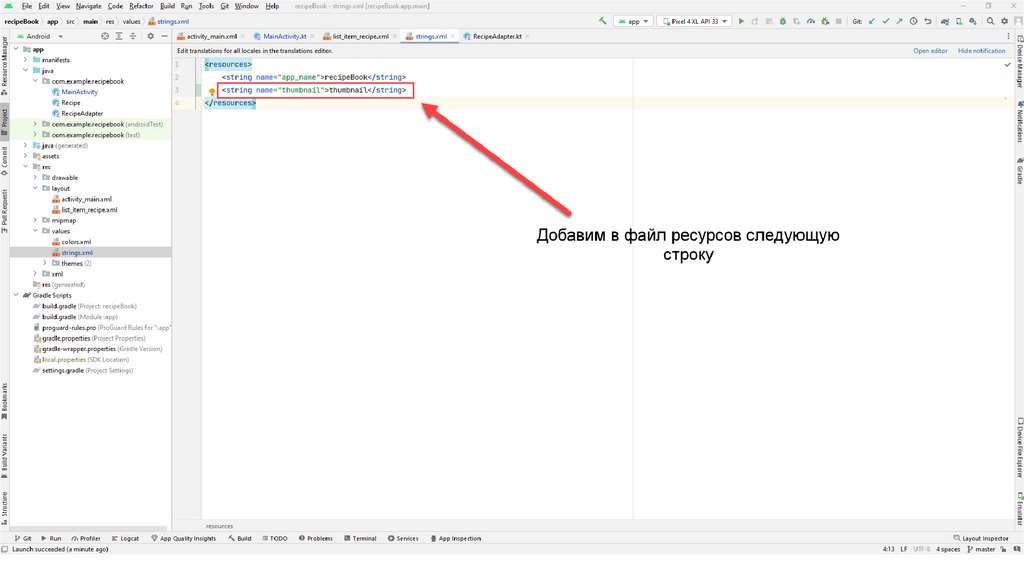Image resolution: width=1024 pixels, height=574 pixels.
Task: Select colors.xml in project tree
Action: (x=76, y=242)
